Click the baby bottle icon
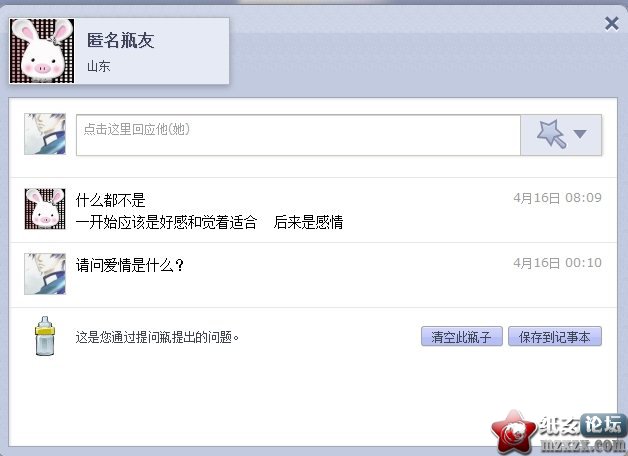628x456 pixels. click(45, 336)
